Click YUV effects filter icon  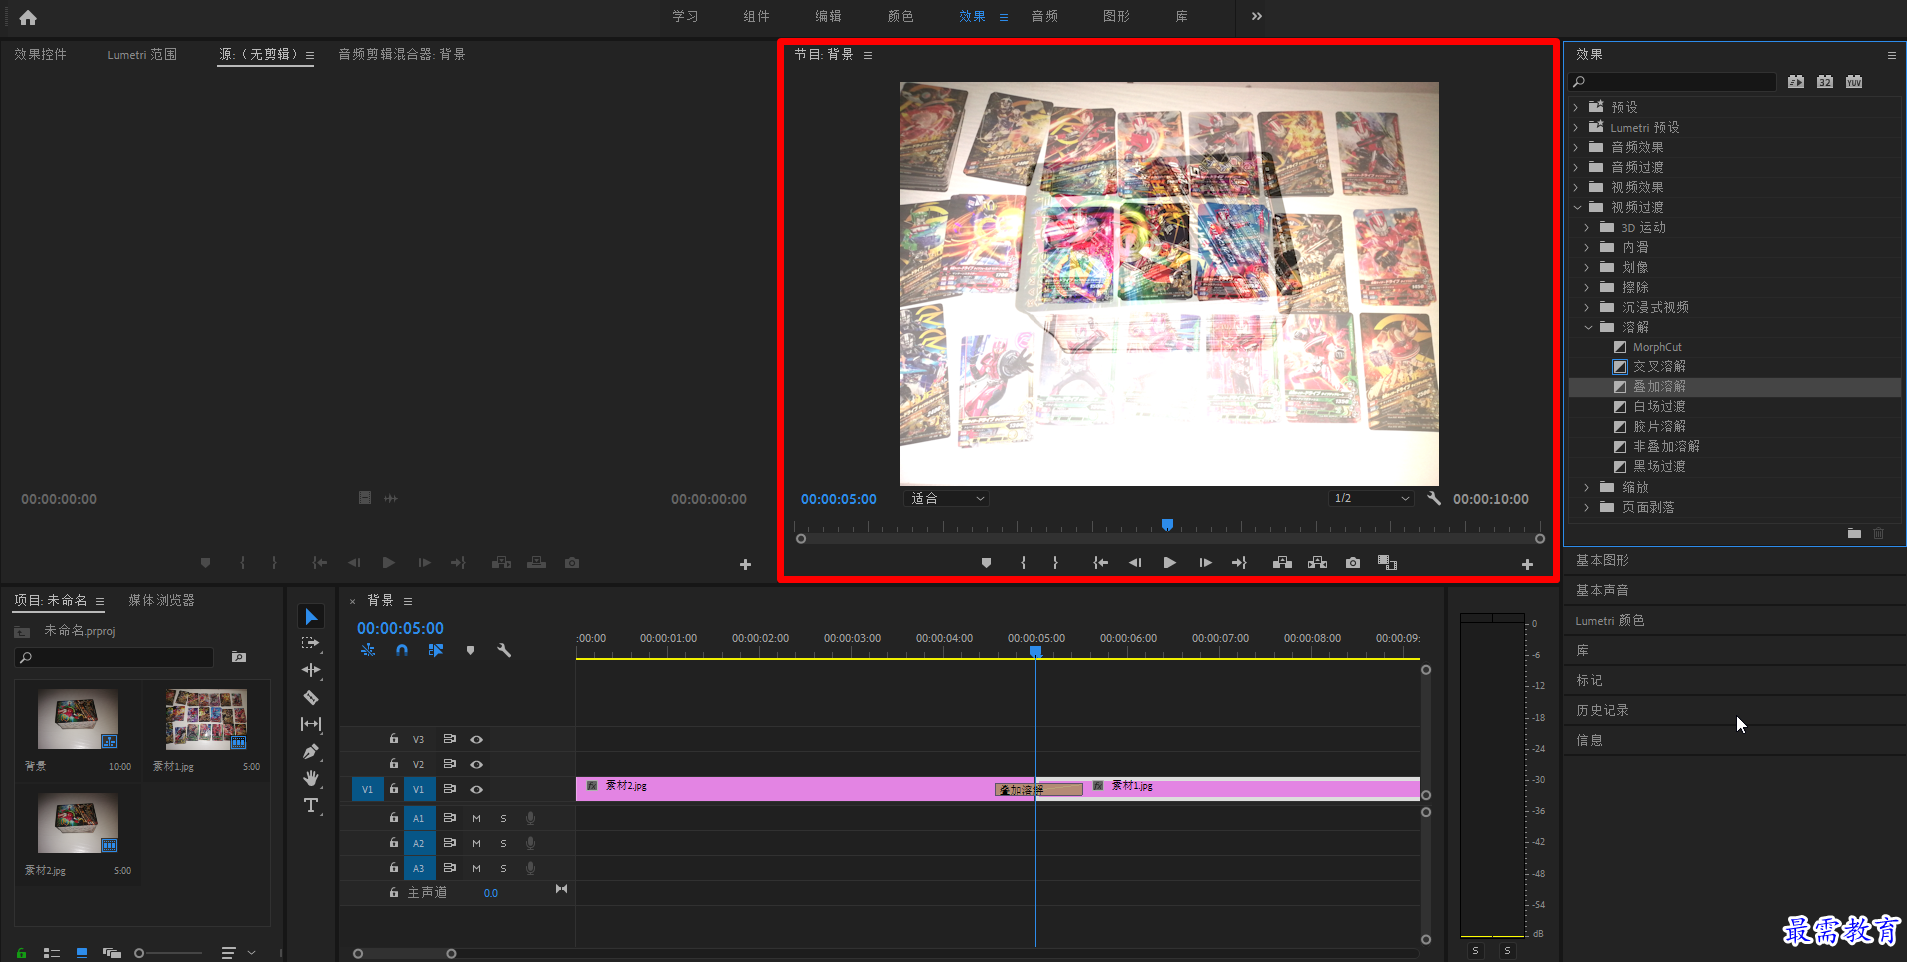1854,82
